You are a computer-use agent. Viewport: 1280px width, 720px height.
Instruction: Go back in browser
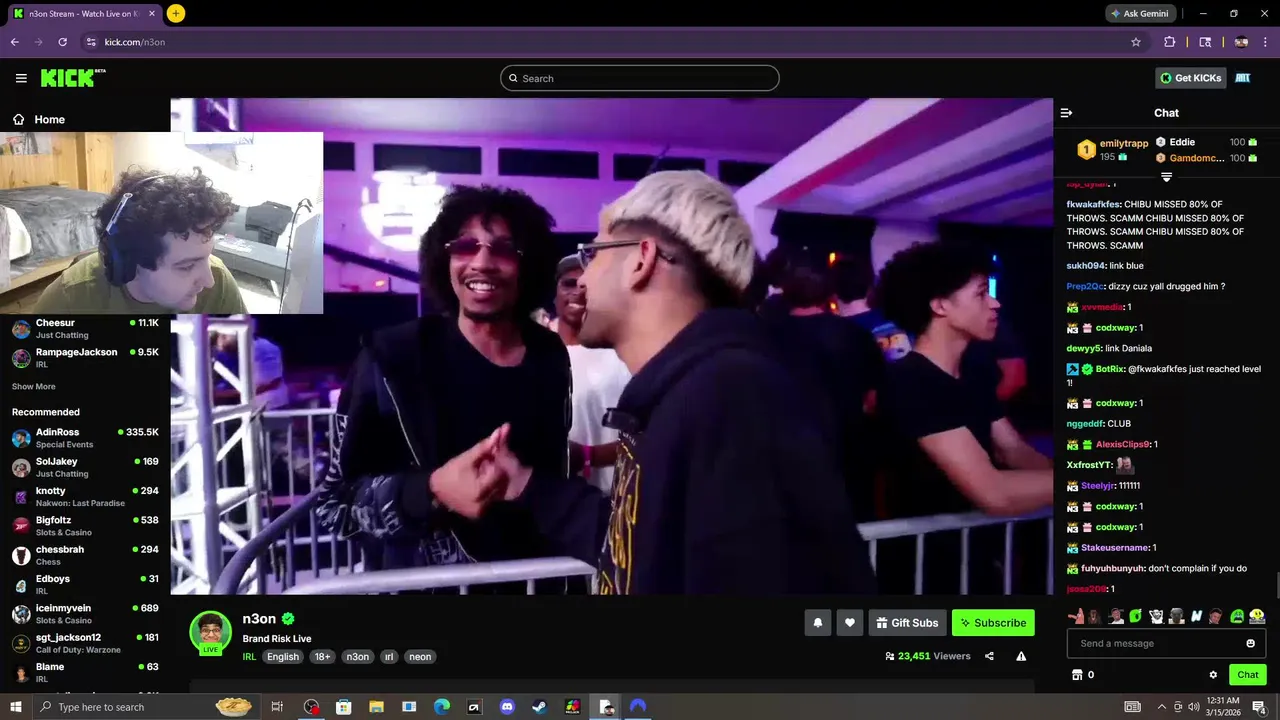click(14, 42)
